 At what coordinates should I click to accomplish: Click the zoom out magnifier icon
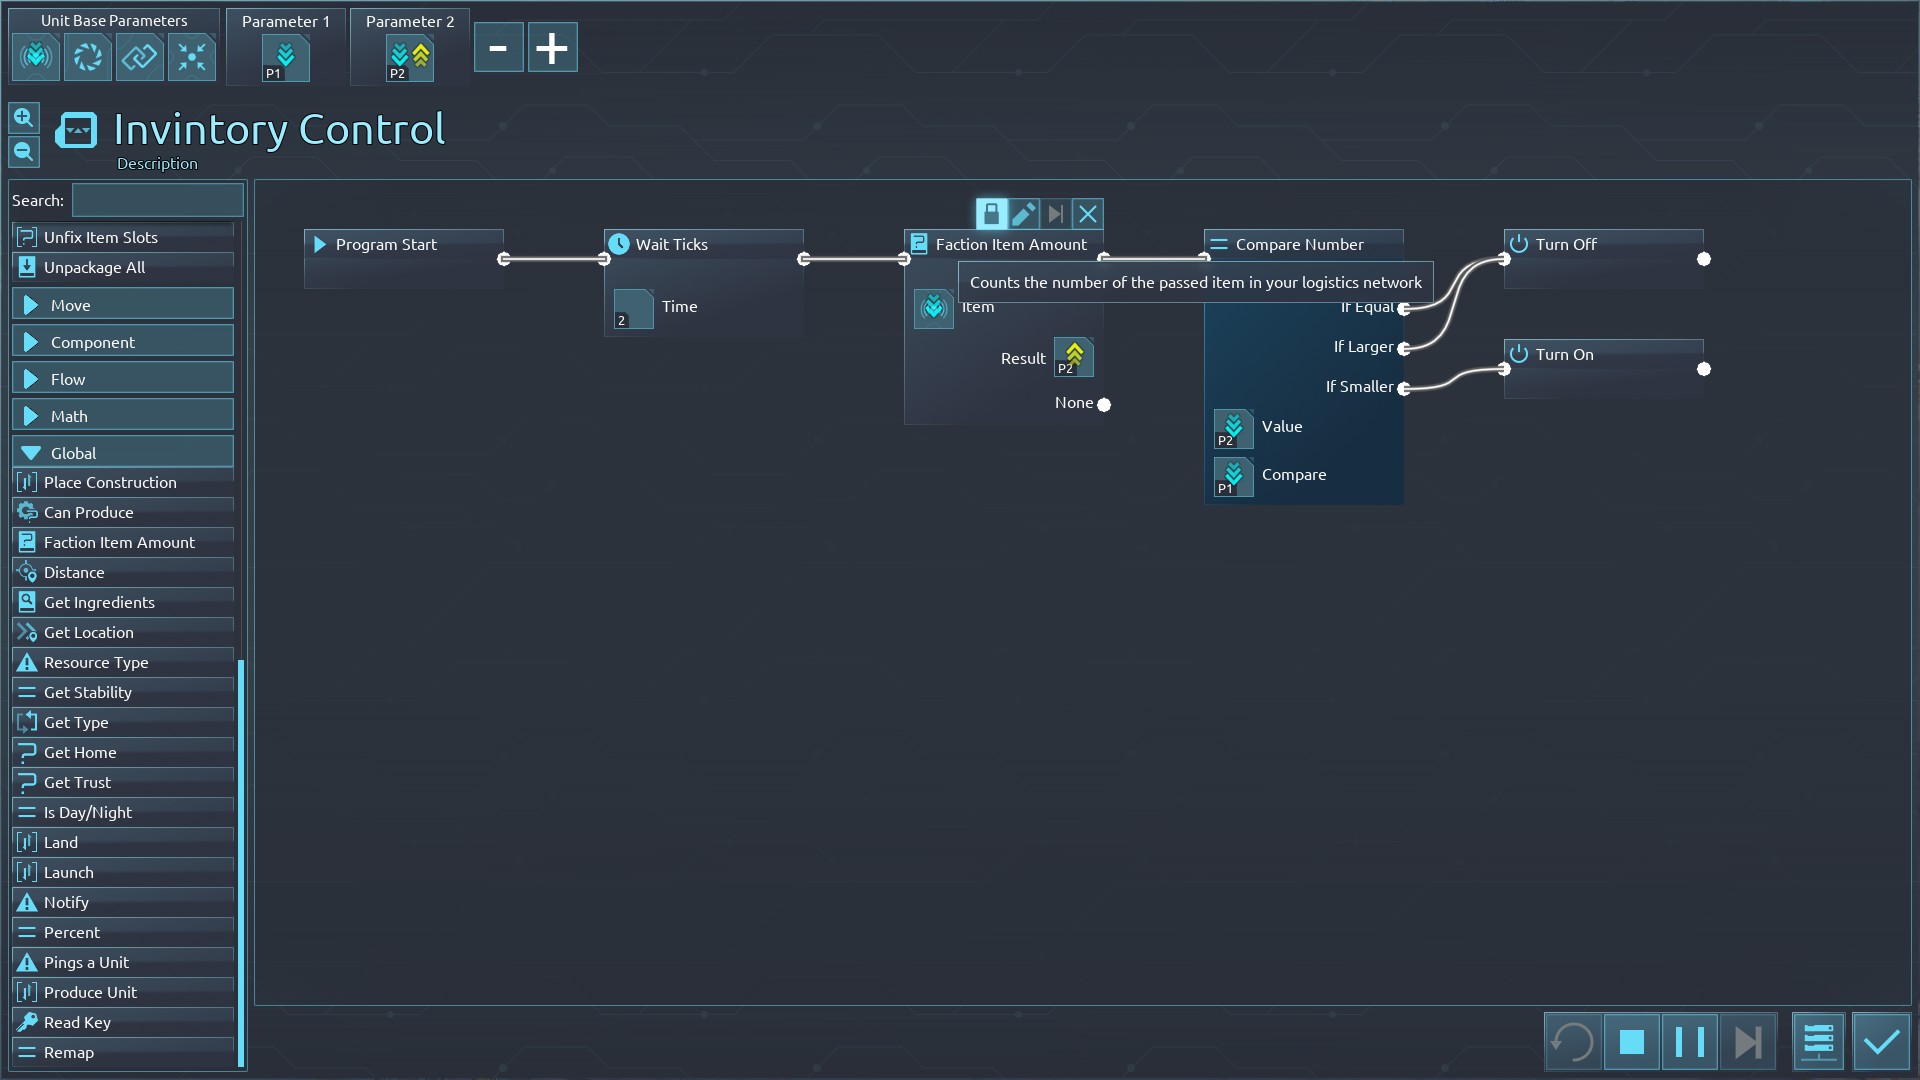point(24,152)
